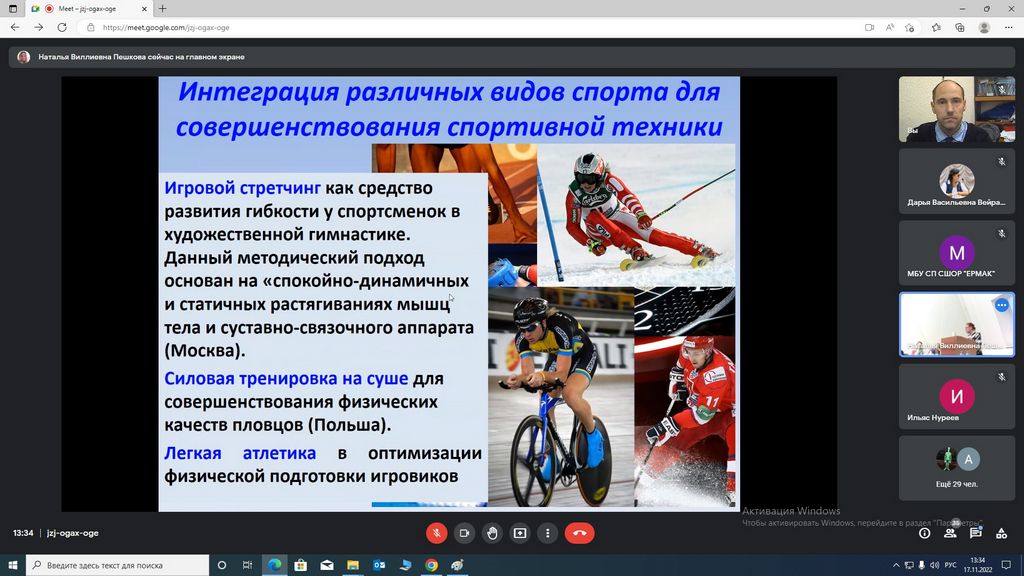Image resolution: width=1024 pixels, height=576 pixels.
Task: Open options on the presenter's highlighted tile
Action: coord(1001,305)
